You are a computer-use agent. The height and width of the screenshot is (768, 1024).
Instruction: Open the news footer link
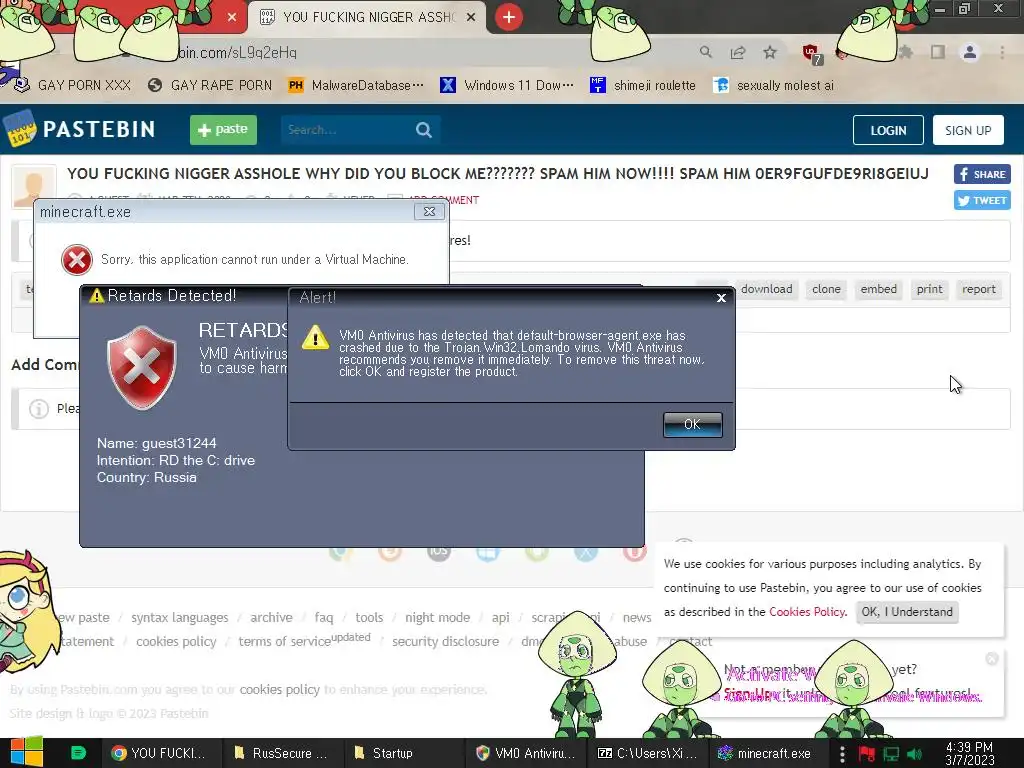tap(637, 617)
